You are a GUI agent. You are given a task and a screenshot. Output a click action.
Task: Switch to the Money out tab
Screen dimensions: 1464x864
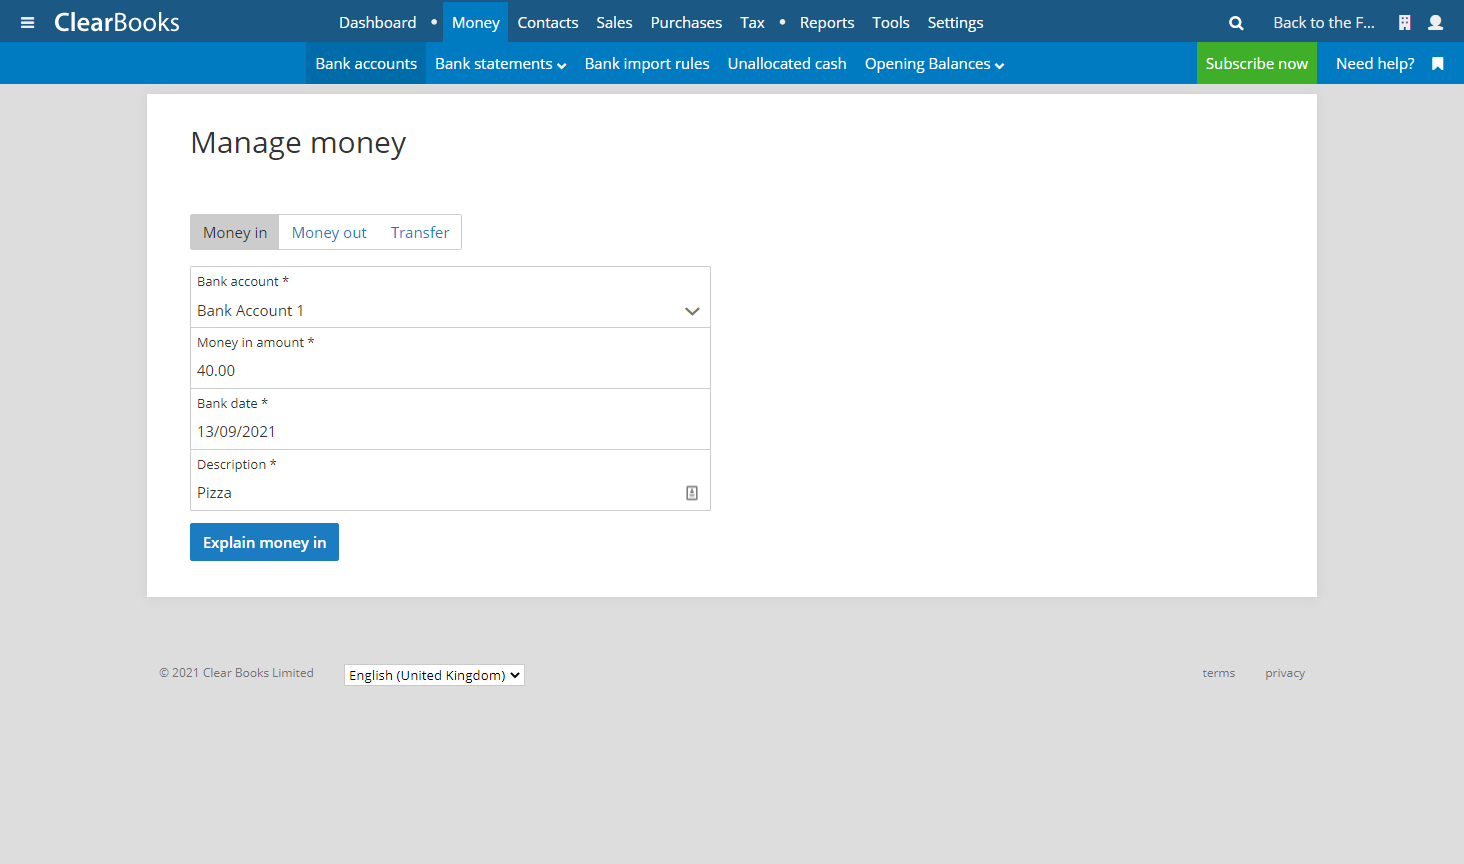coord(329,232)
